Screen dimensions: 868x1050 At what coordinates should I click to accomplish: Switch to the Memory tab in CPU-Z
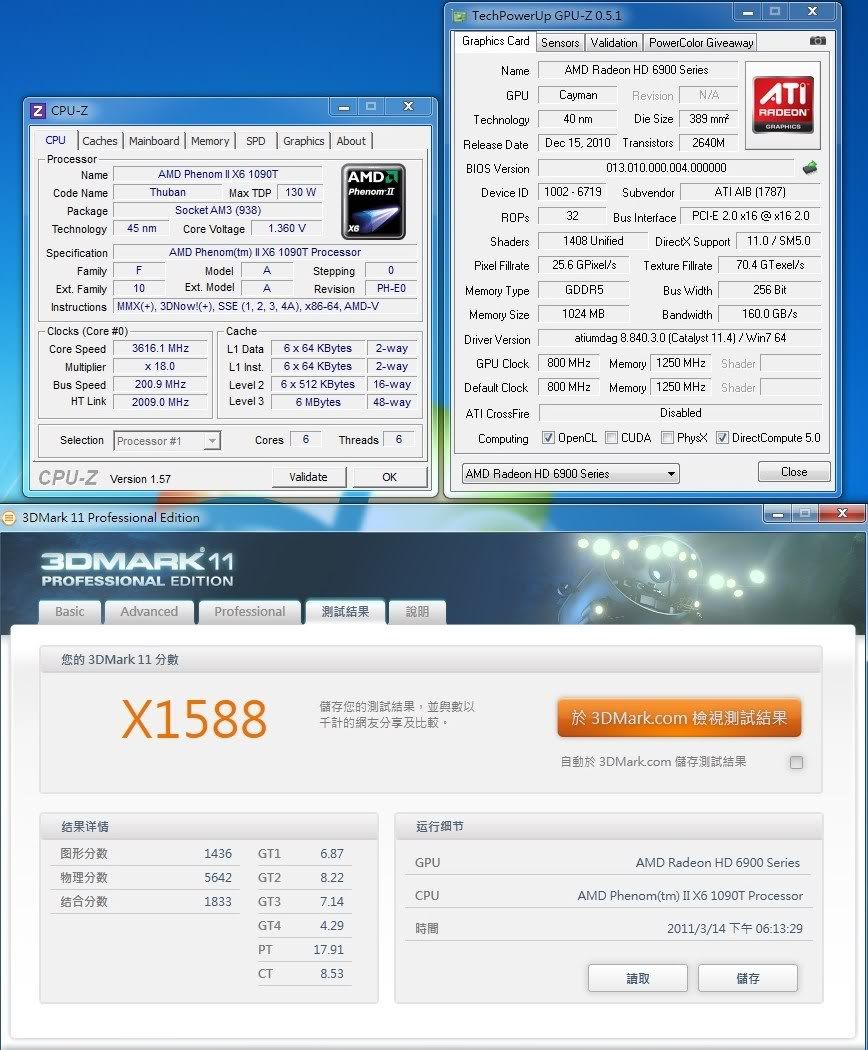[210, 141]
